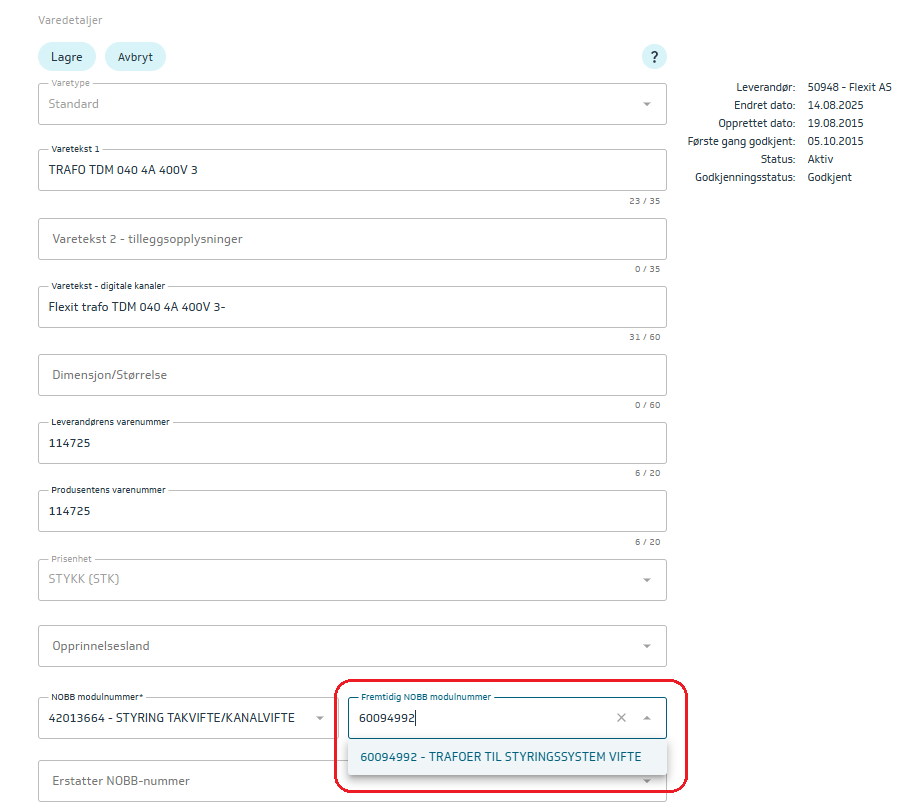Screen dimensions: 912x809
Task: Clear the Fremtidig NOBB modulnummer value
Action: click(x=621, y=718)
